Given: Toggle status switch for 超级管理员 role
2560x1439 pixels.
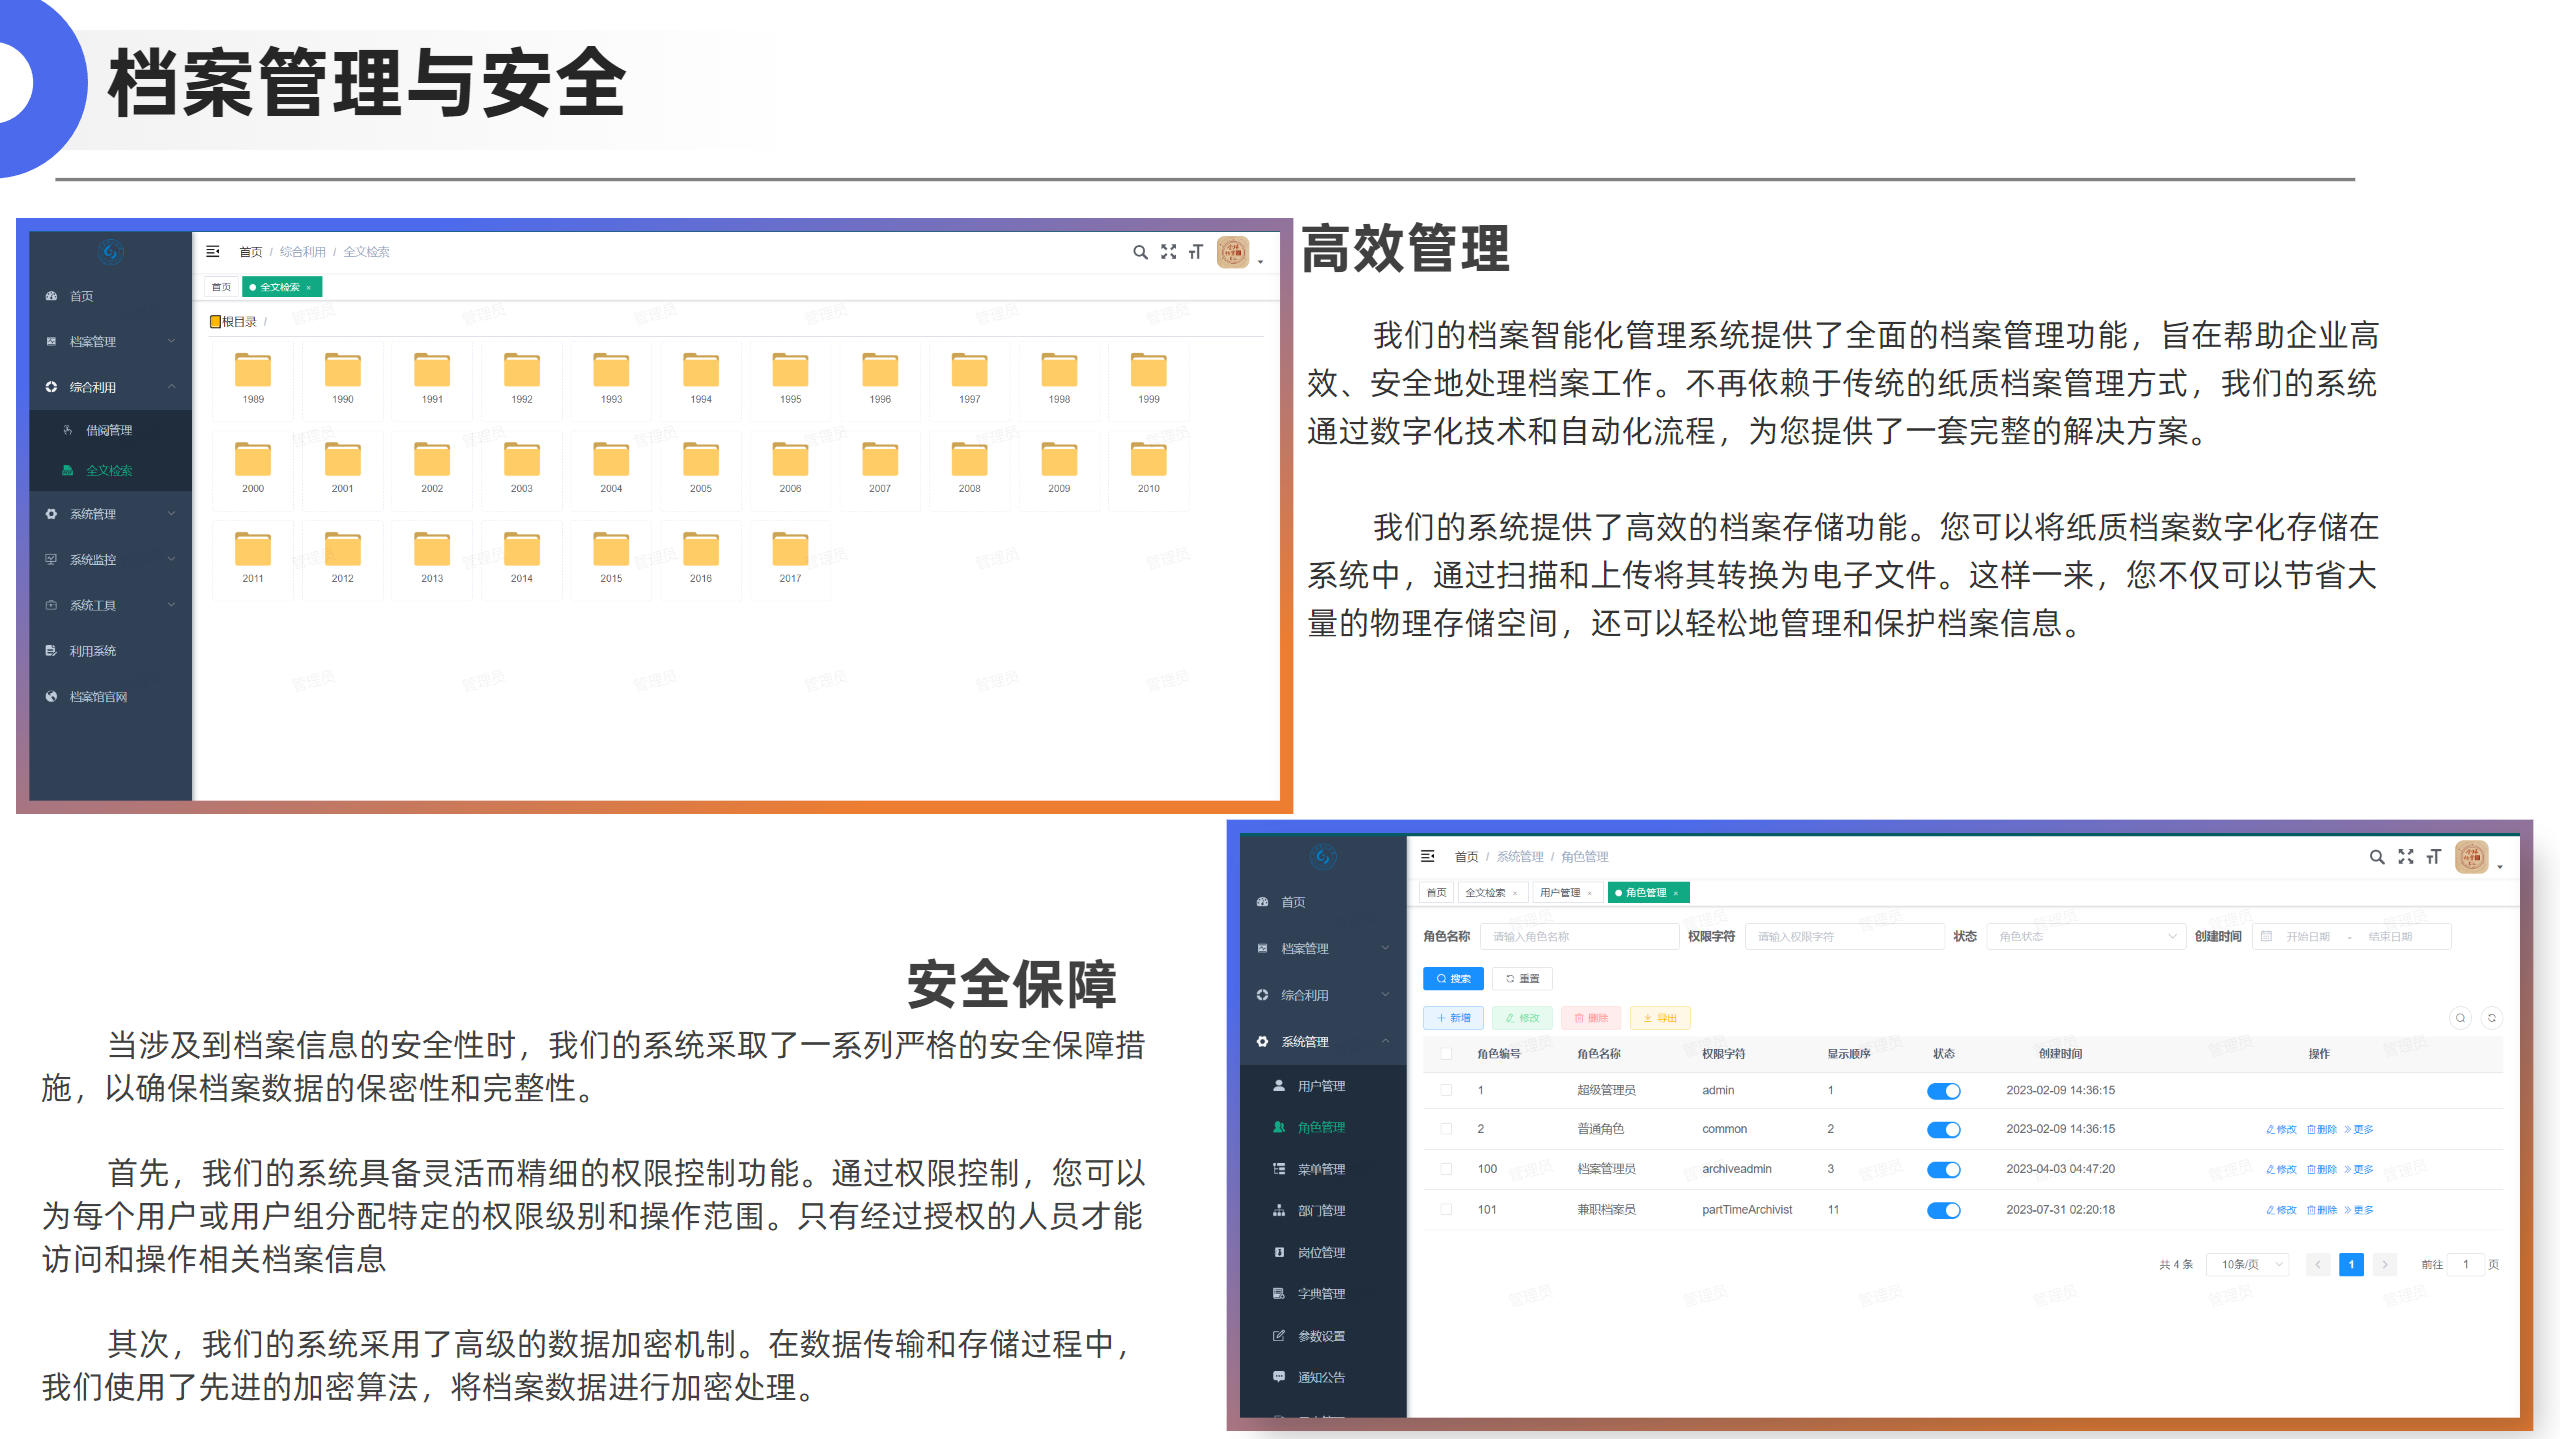Looking at the screenshot, I should point(1943,1091).
